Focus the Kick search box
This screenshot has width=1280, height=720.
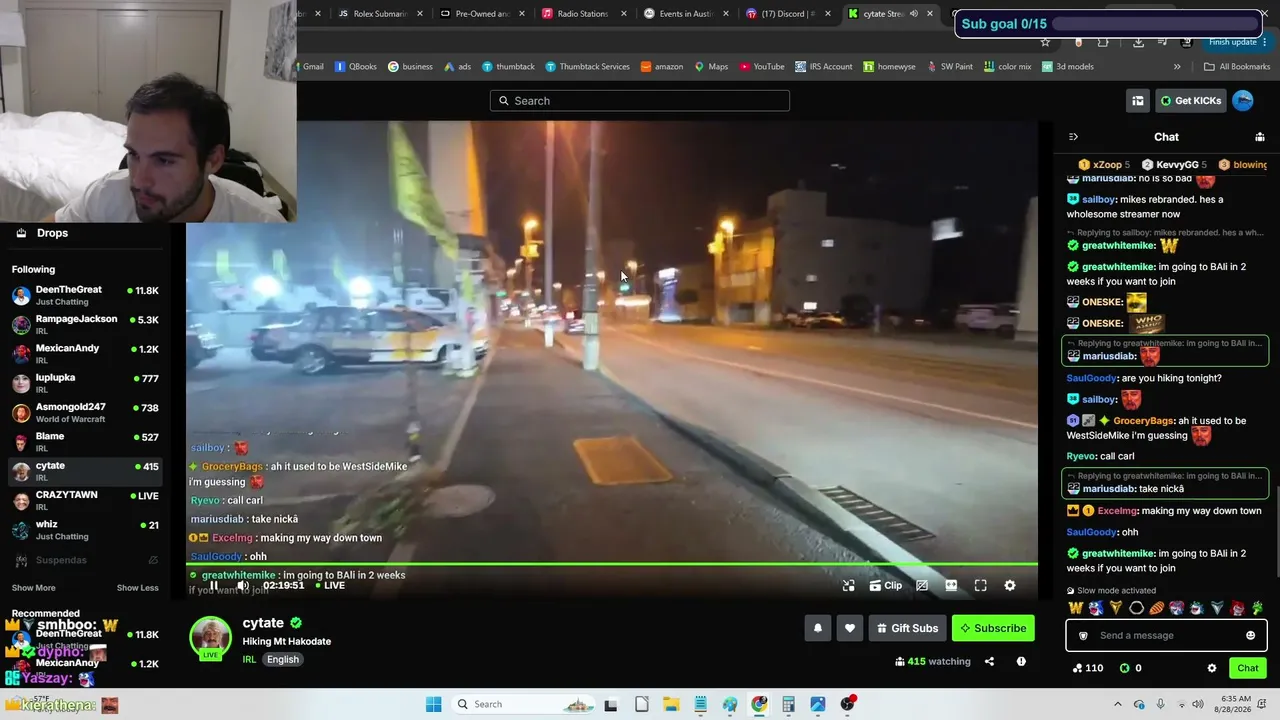point(640,100)
